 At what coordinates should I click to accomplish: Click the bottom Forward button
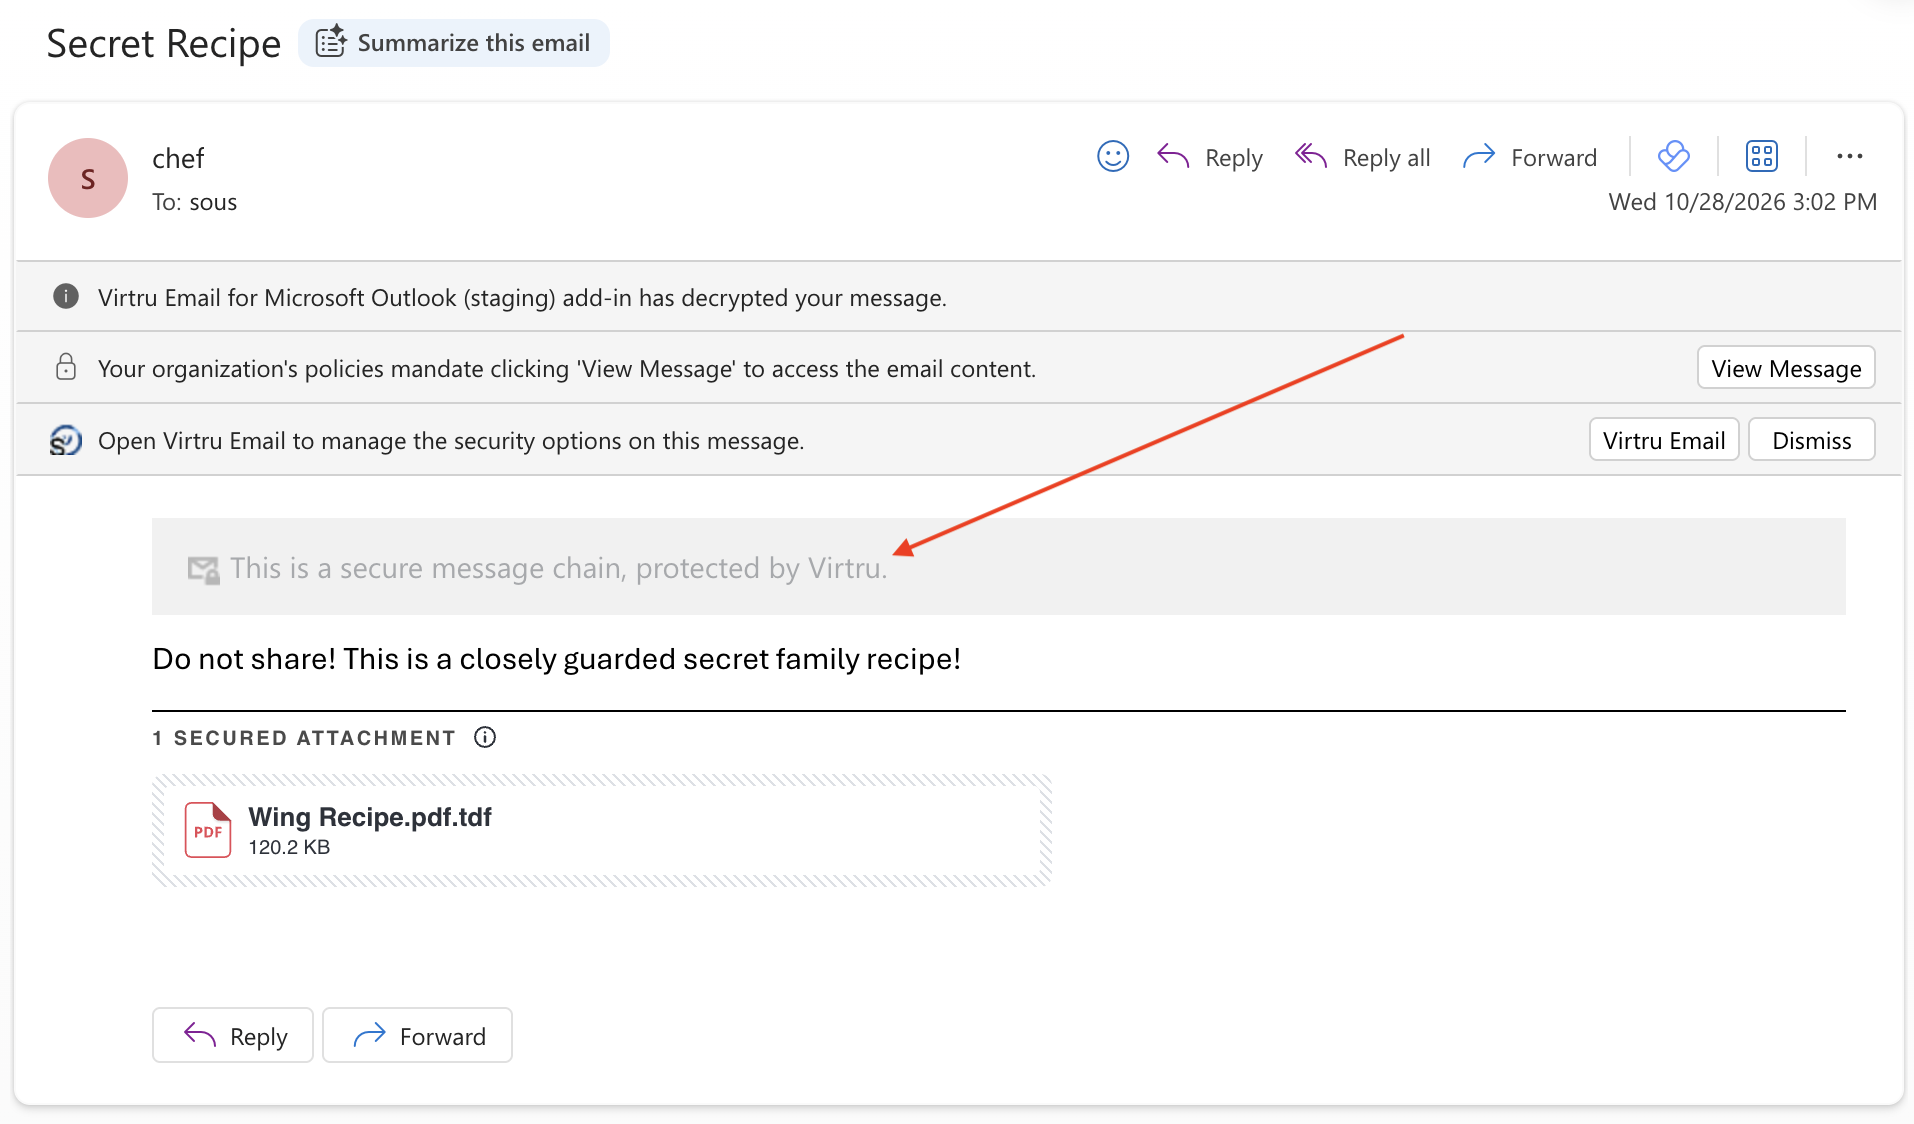click(417, 1035)
